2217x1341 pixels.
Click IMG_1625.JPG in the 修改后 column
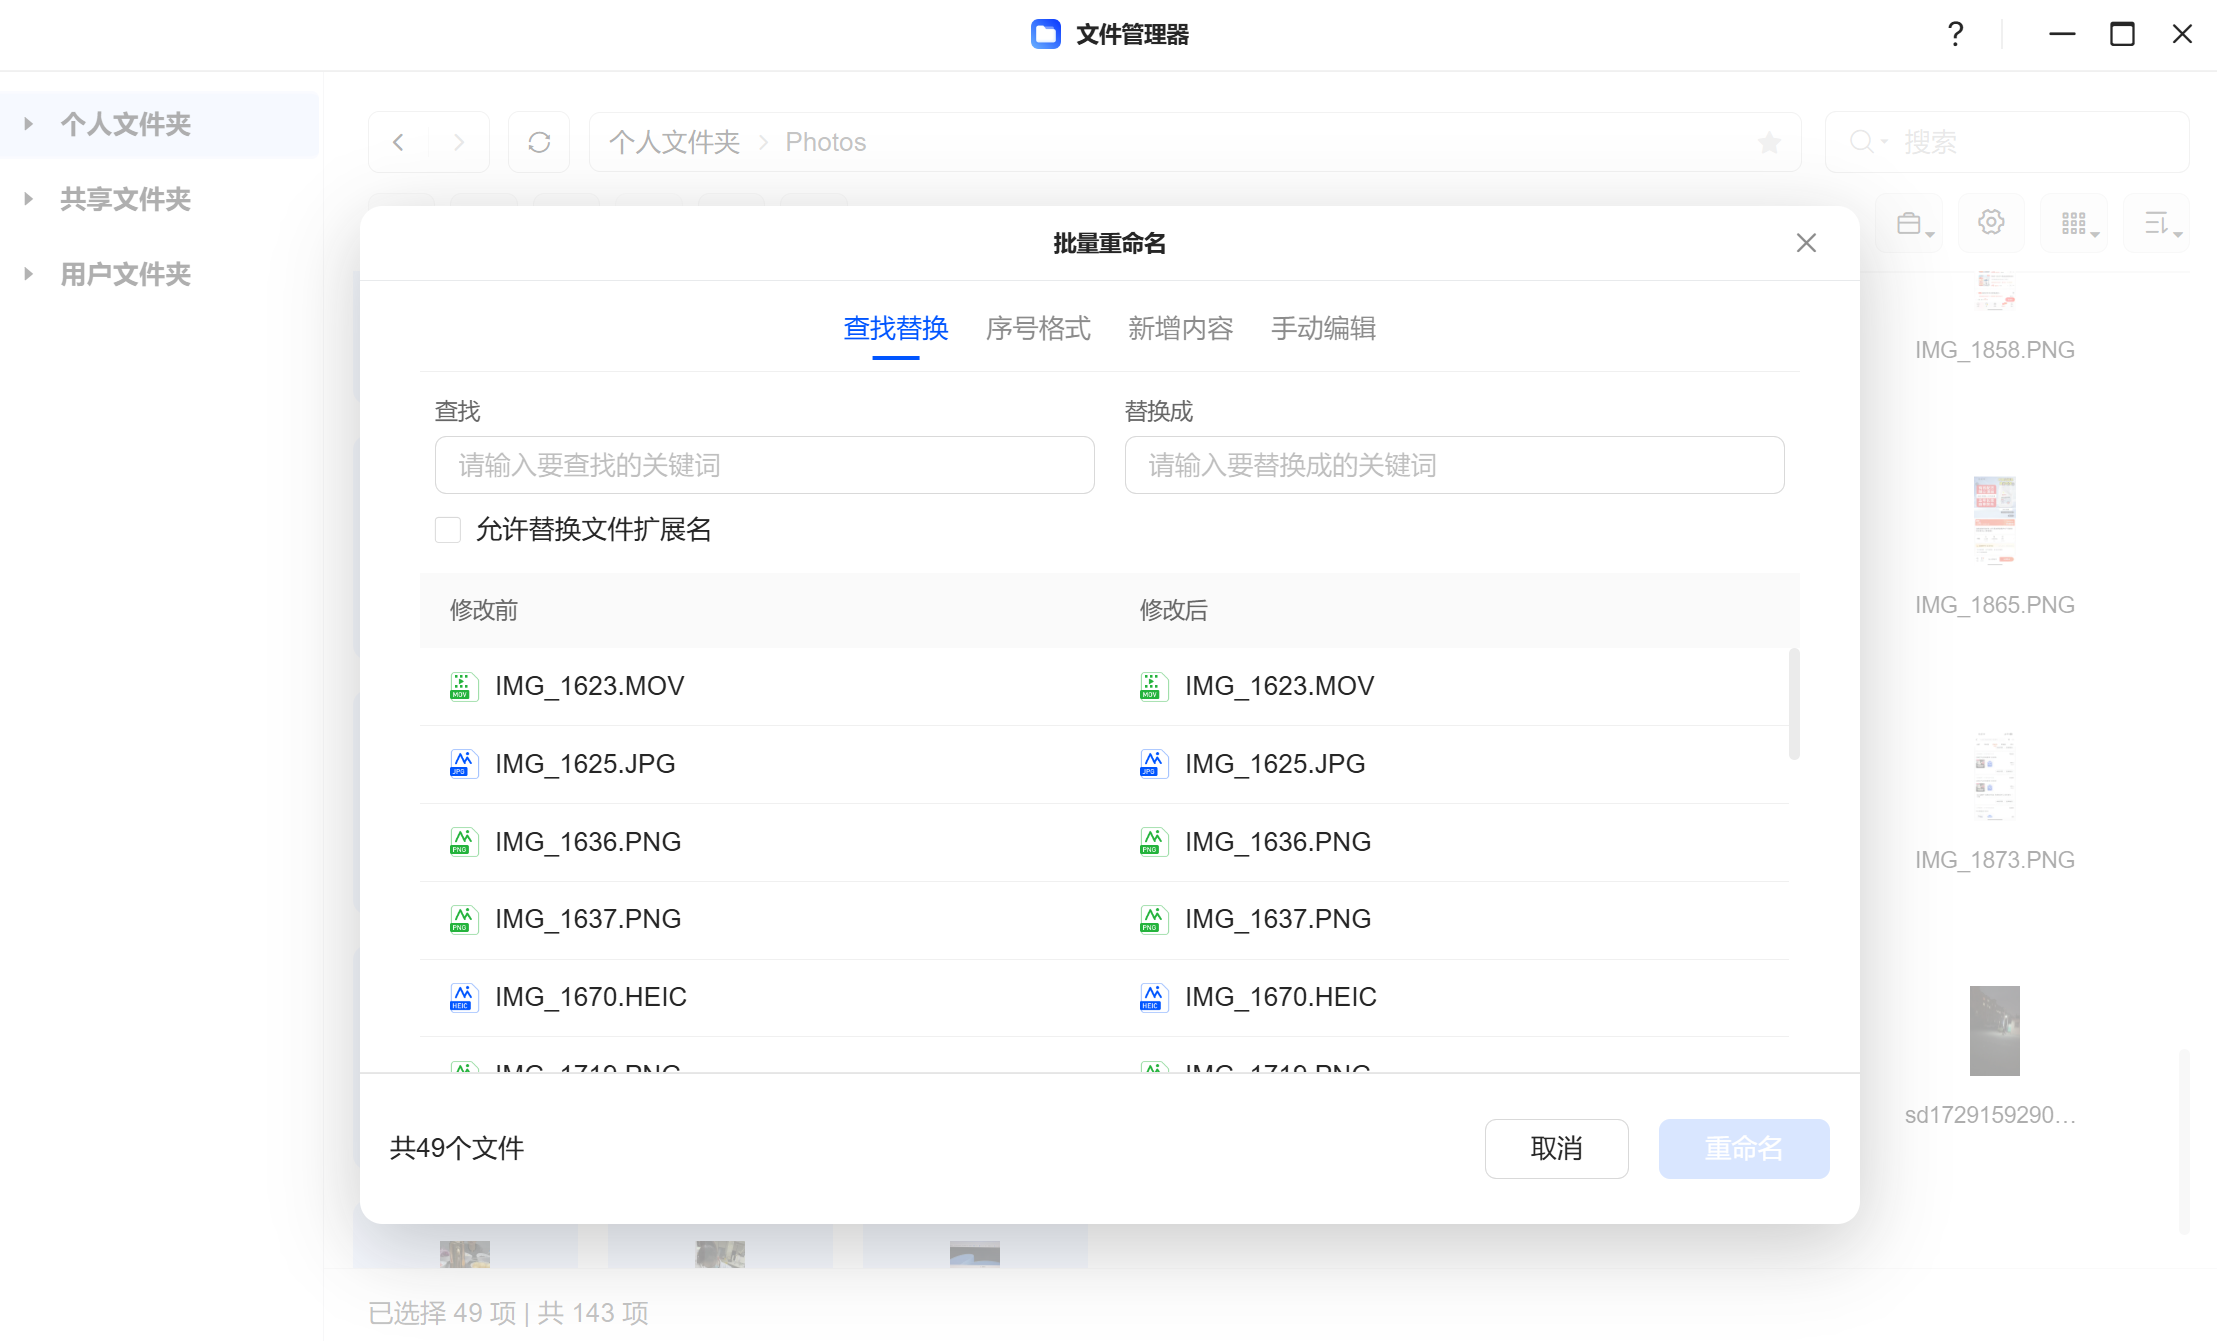(1275, 764)
